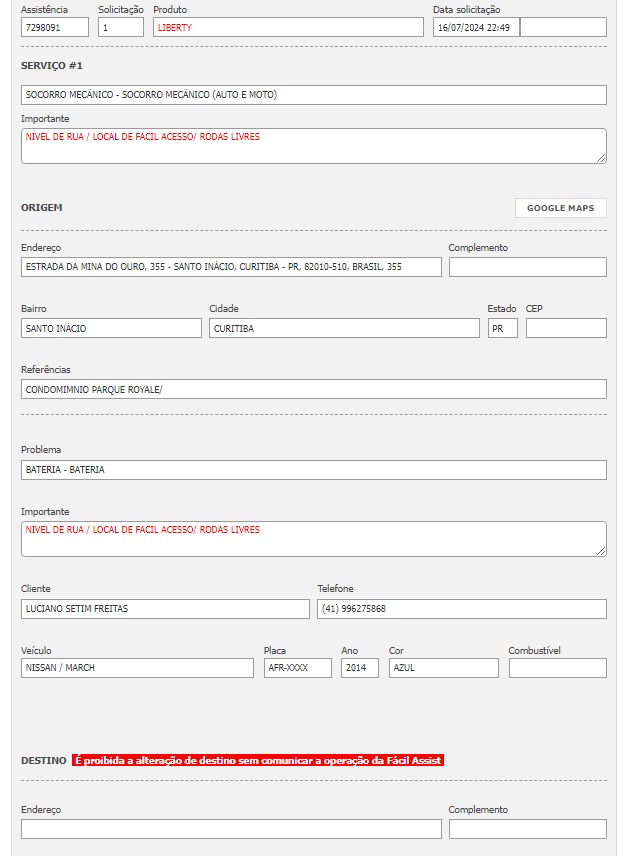Click the Endereço field under Destino
The image size is (631, 856).
coord(231,829)
